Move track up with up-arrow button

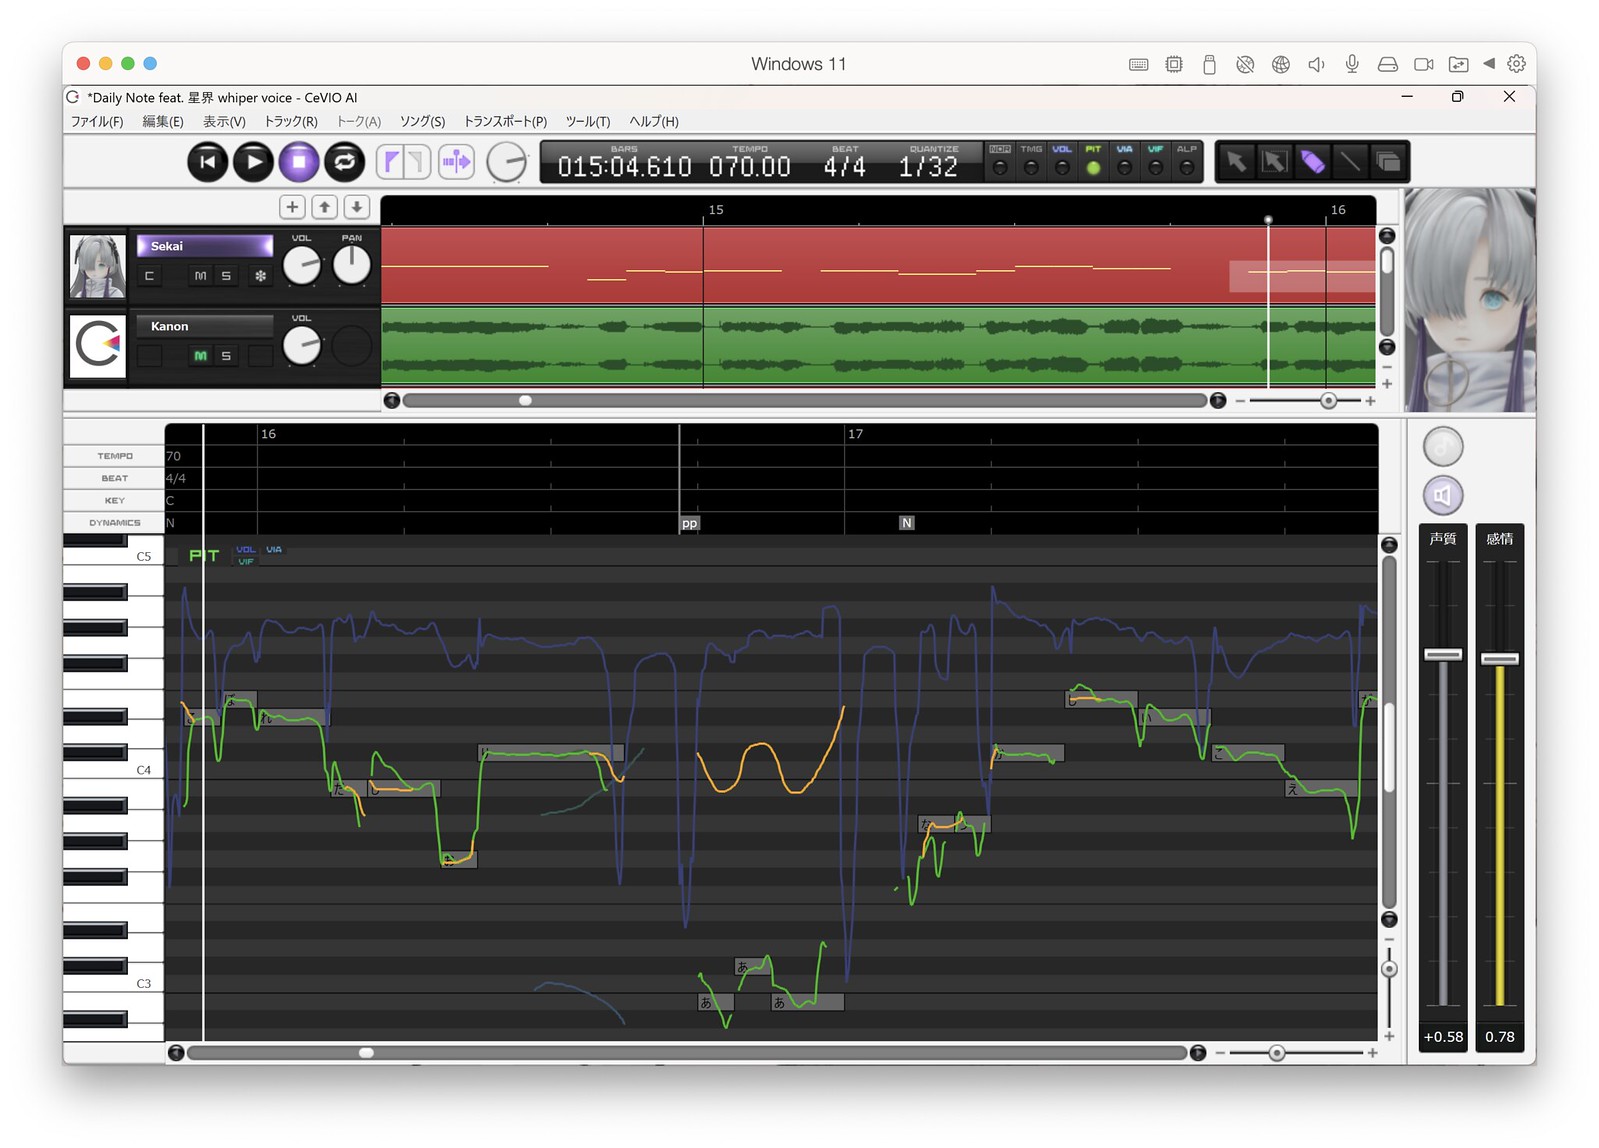click(x=324, y=207)
